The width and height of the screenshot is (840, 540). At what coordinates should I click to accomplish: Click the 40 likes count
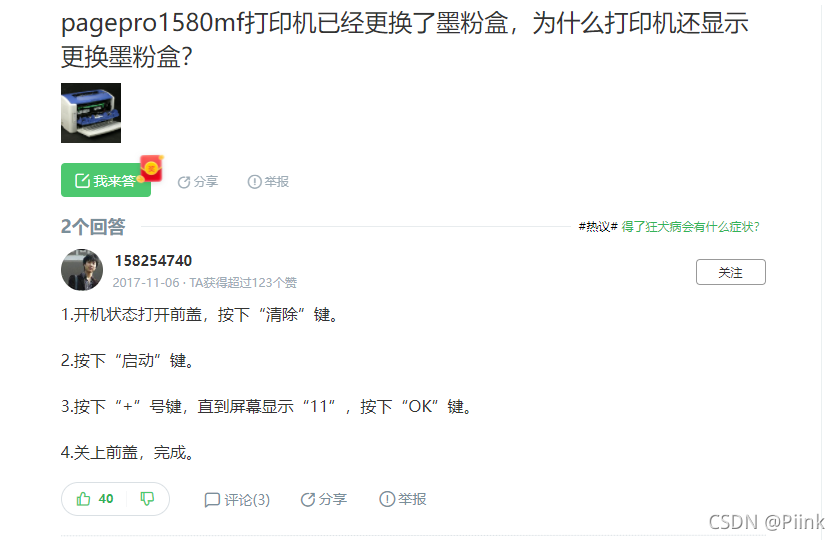pyautogui.click(x=106, y=499)
